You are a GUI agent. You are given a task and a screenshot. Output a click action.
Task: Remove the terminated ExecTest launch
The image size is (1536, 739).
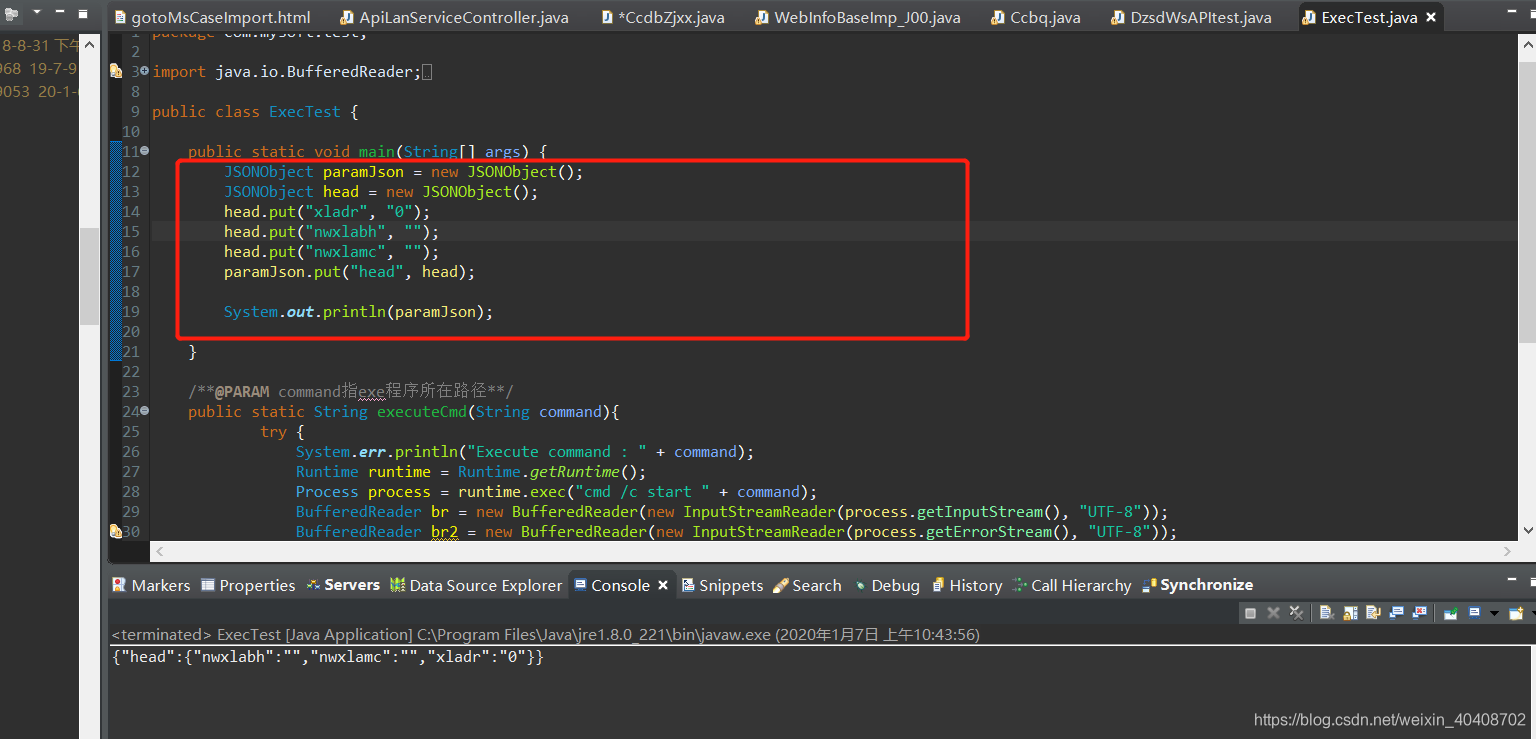[x=1272, y=613]
